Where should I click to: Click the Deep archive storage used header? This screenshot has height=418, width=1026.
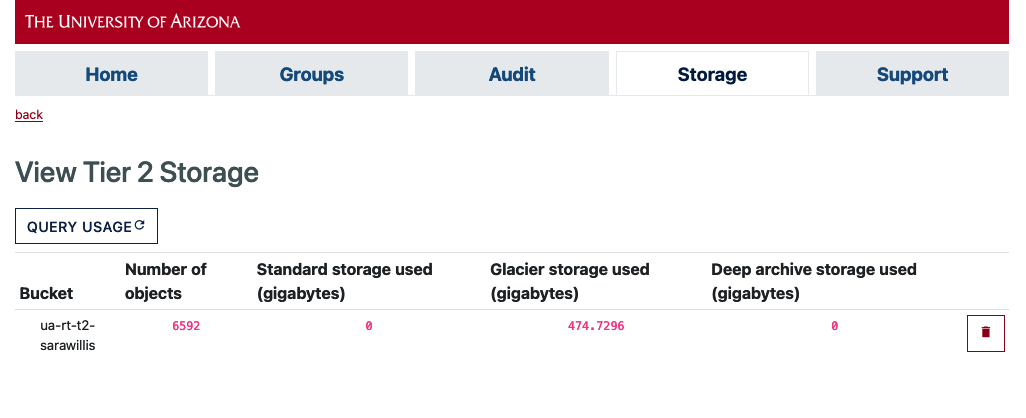pos(813,281)
